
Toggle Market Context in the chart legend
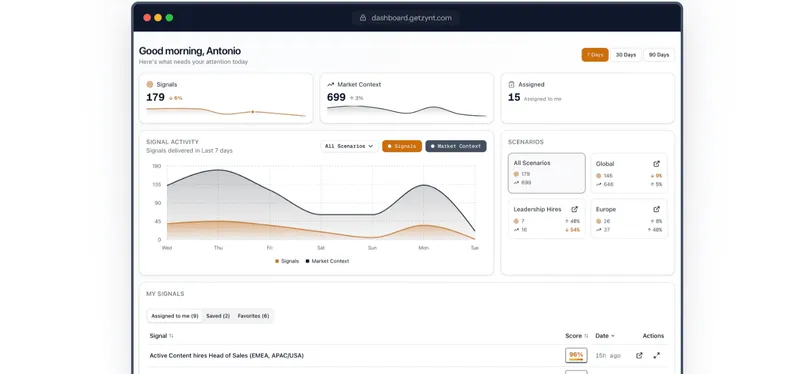pos(327,261)
